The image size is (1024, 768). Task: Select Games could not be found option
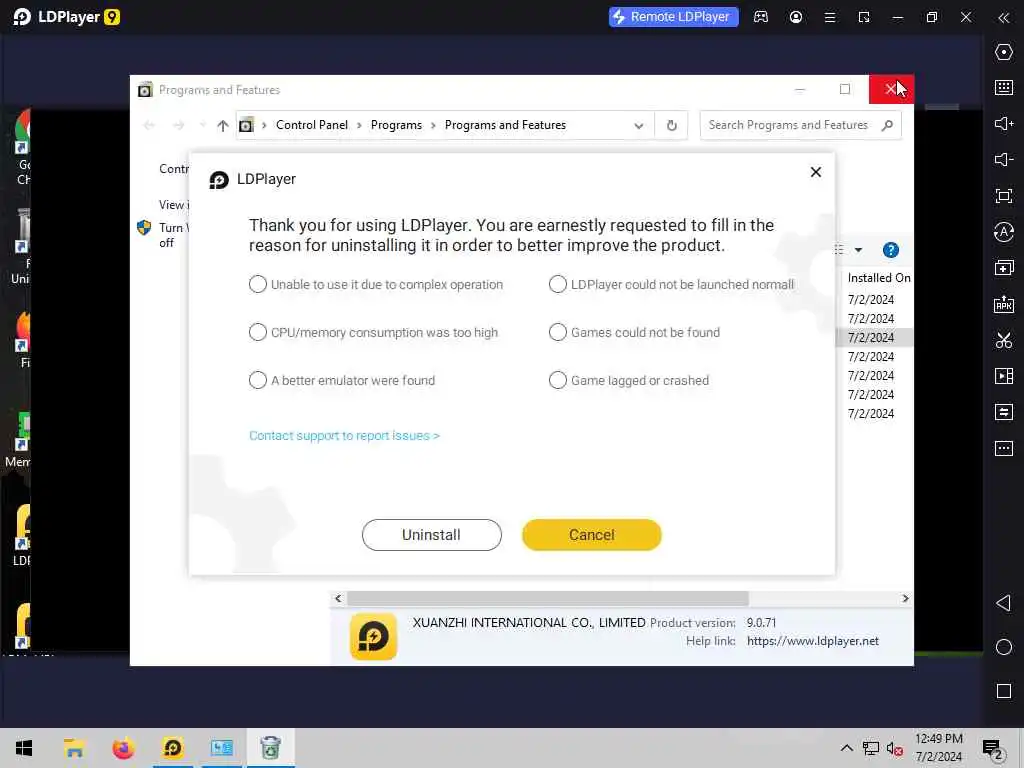click(634, 332)
